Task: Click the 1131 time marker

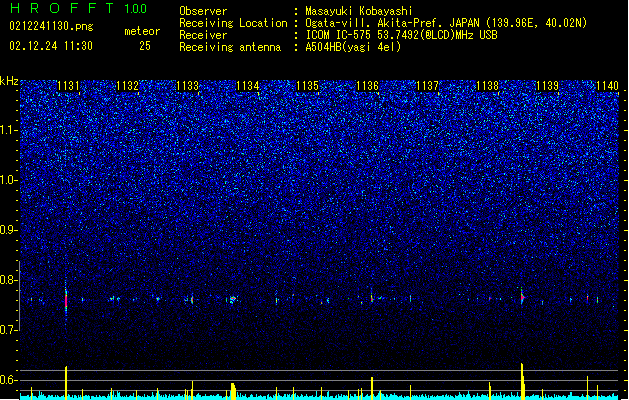Action: pos(68,85)
